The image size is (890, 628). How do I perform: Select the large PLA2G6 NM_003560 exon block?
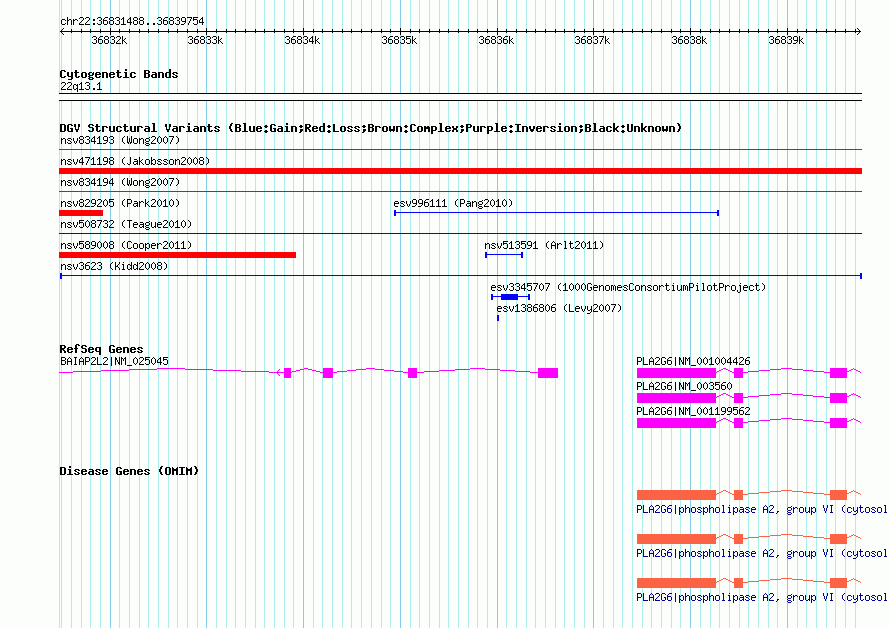[676, 398]
